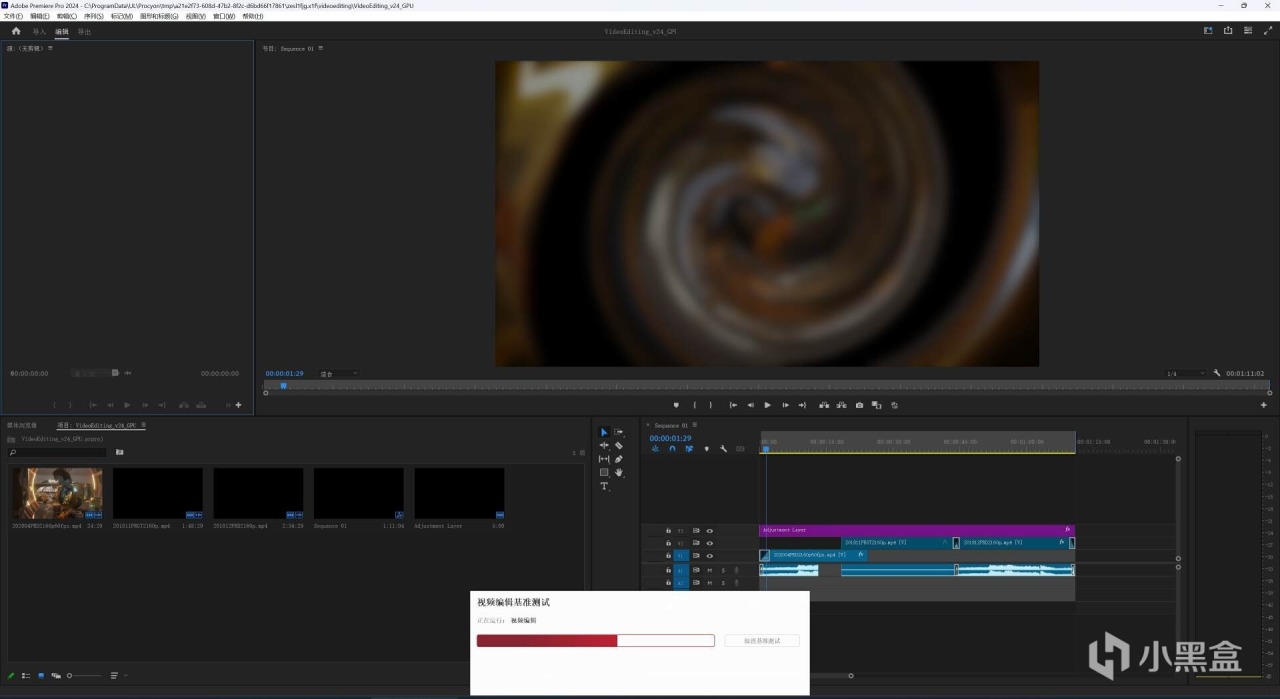Open Sequence 01 timeline panel menu

pyautogui.click(x=696, y=425)
